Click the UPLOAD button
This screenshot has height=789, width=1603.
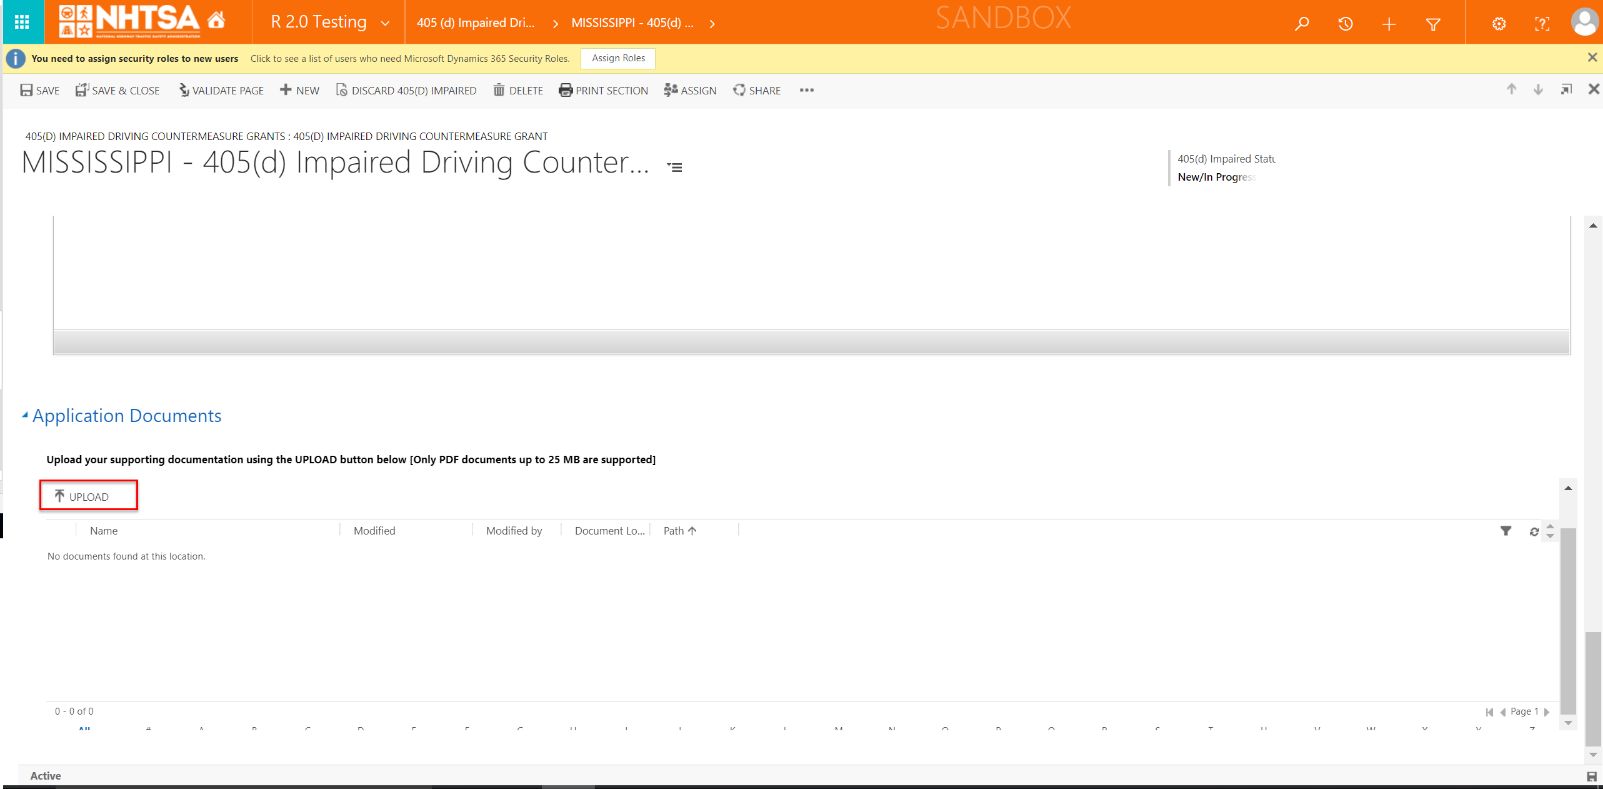point(88,496)
